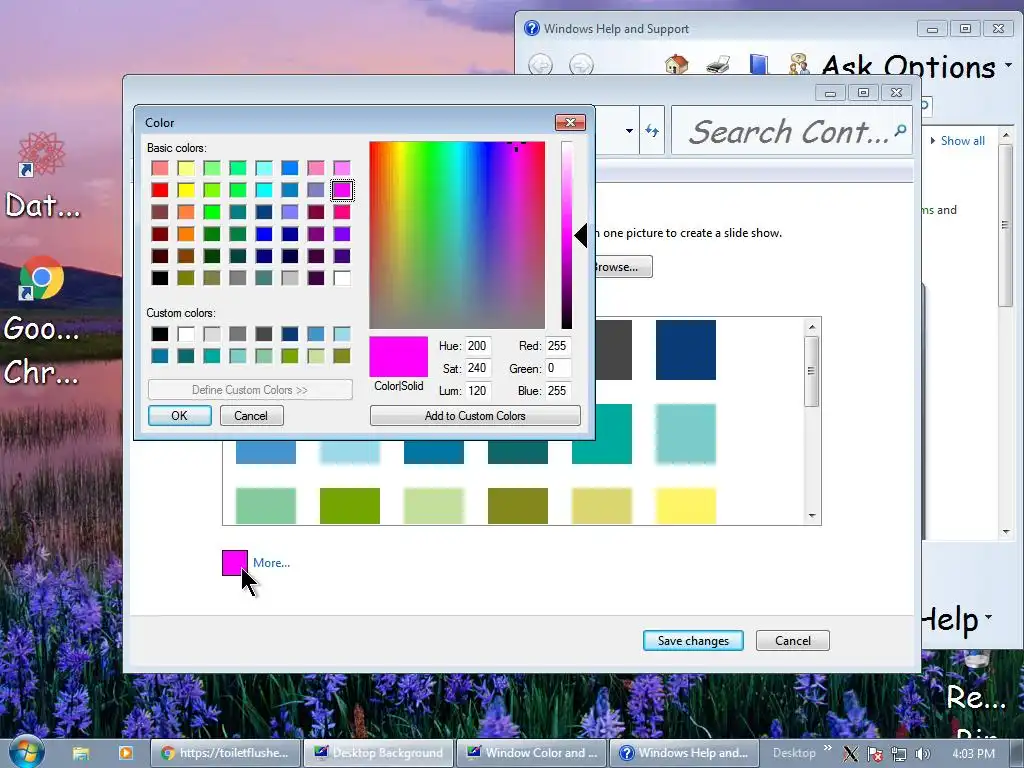Select the pure blue basic color swatch
Screen dimensions: 1024x768
click(x=264, y=234)
